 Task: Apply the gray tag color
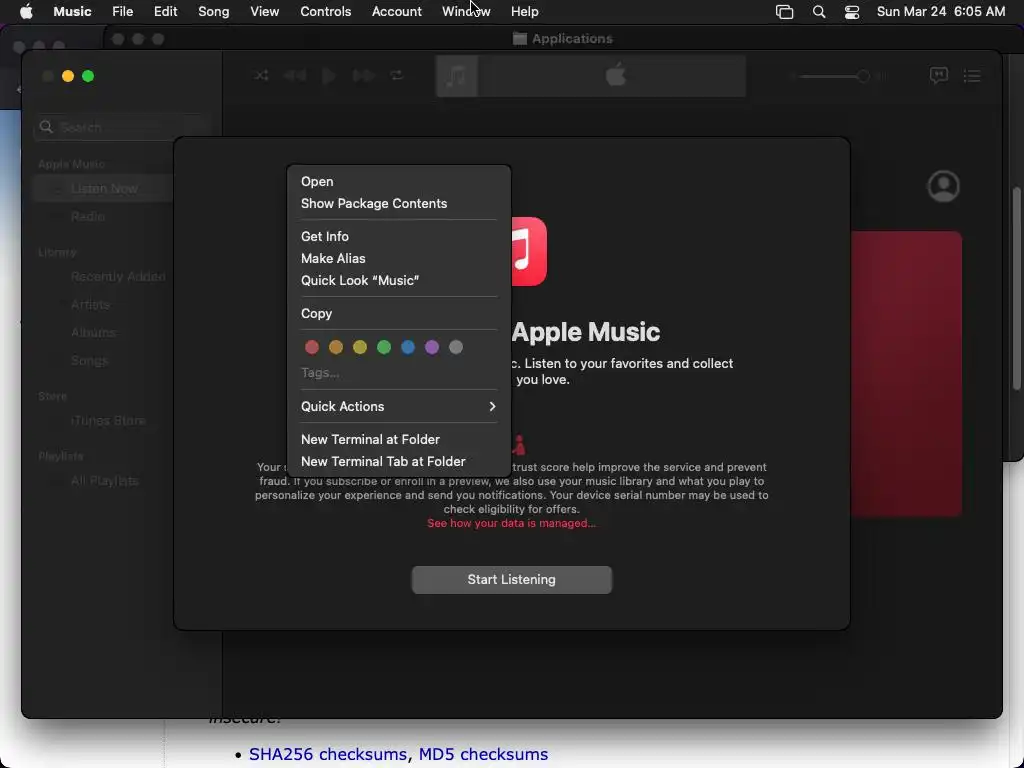point(456,347)
